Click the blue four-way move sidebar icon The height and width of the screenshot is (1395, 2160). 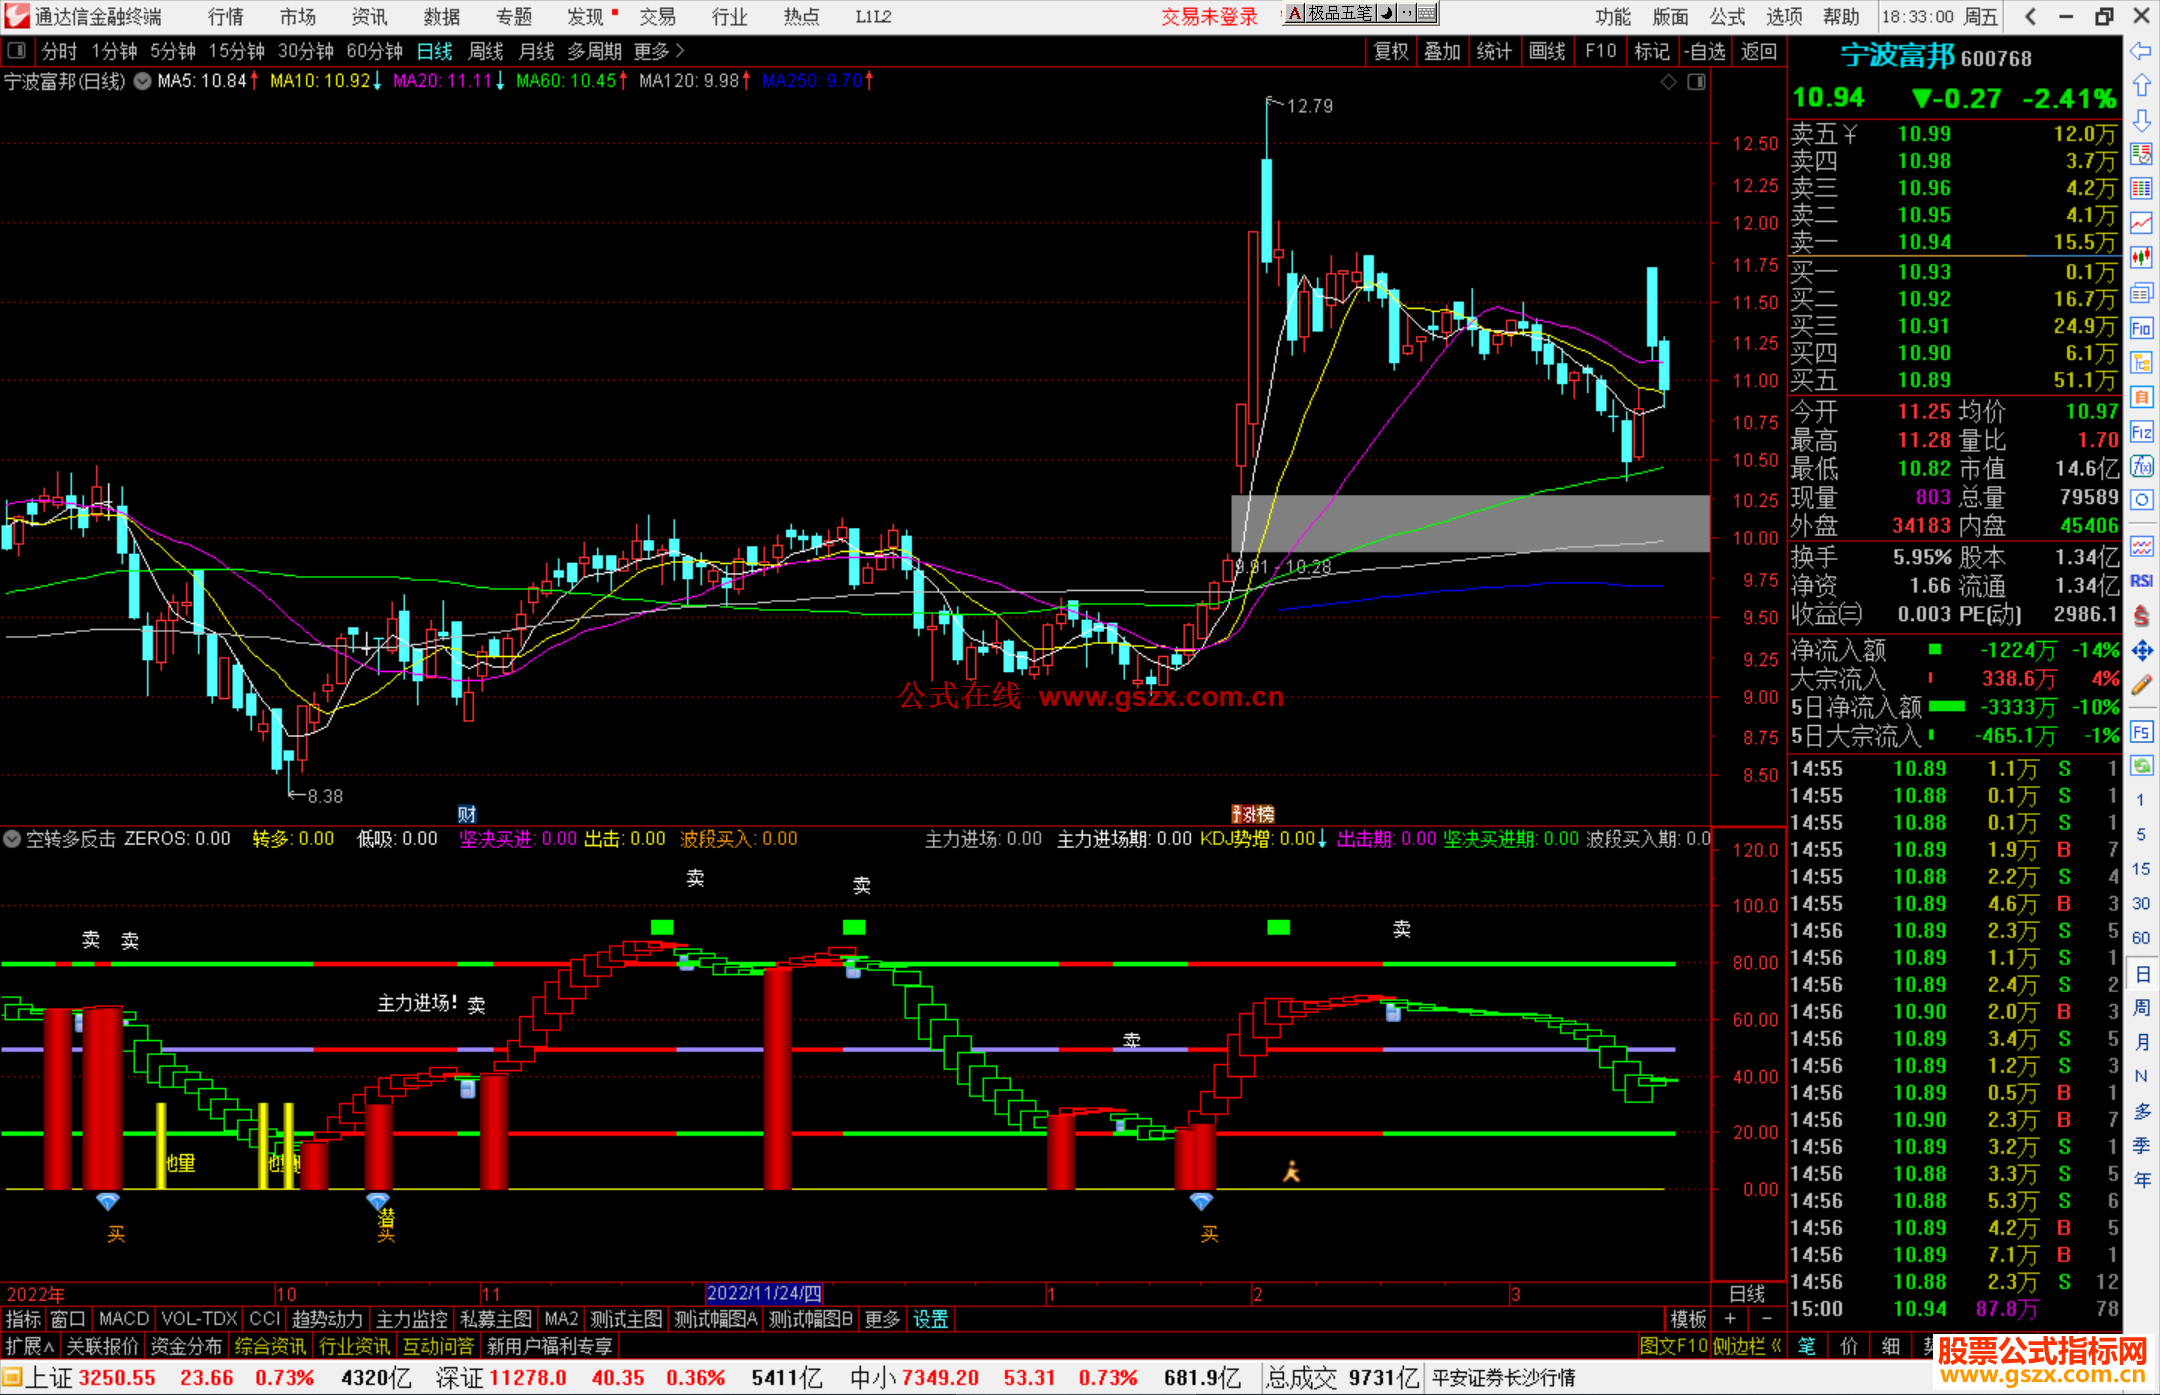click(x=2141, y=651)
